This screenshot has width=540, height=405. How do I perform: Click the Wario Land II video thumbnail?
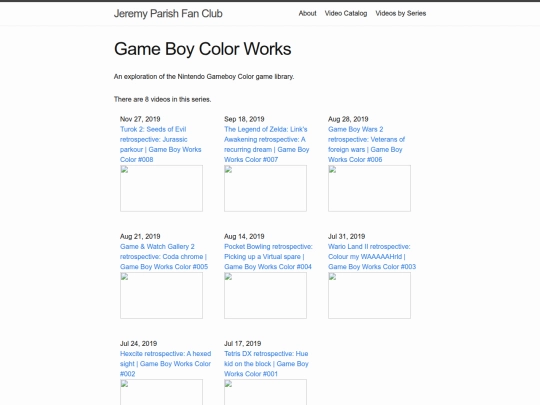click(x=369, y=295)
